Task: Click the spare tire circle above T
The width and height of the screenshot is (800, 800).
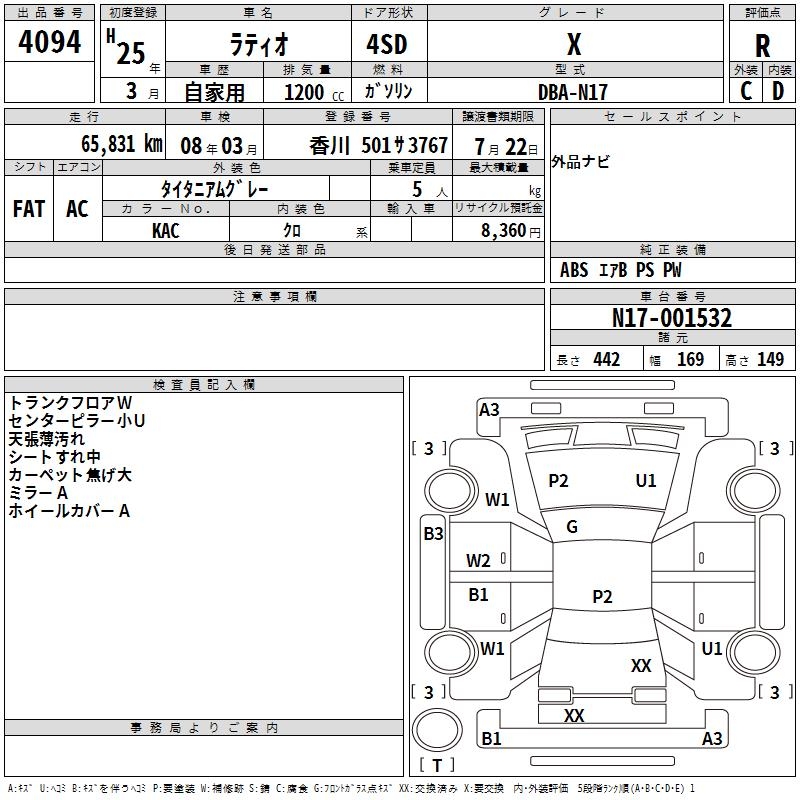Action: click(x=437, y=730)
